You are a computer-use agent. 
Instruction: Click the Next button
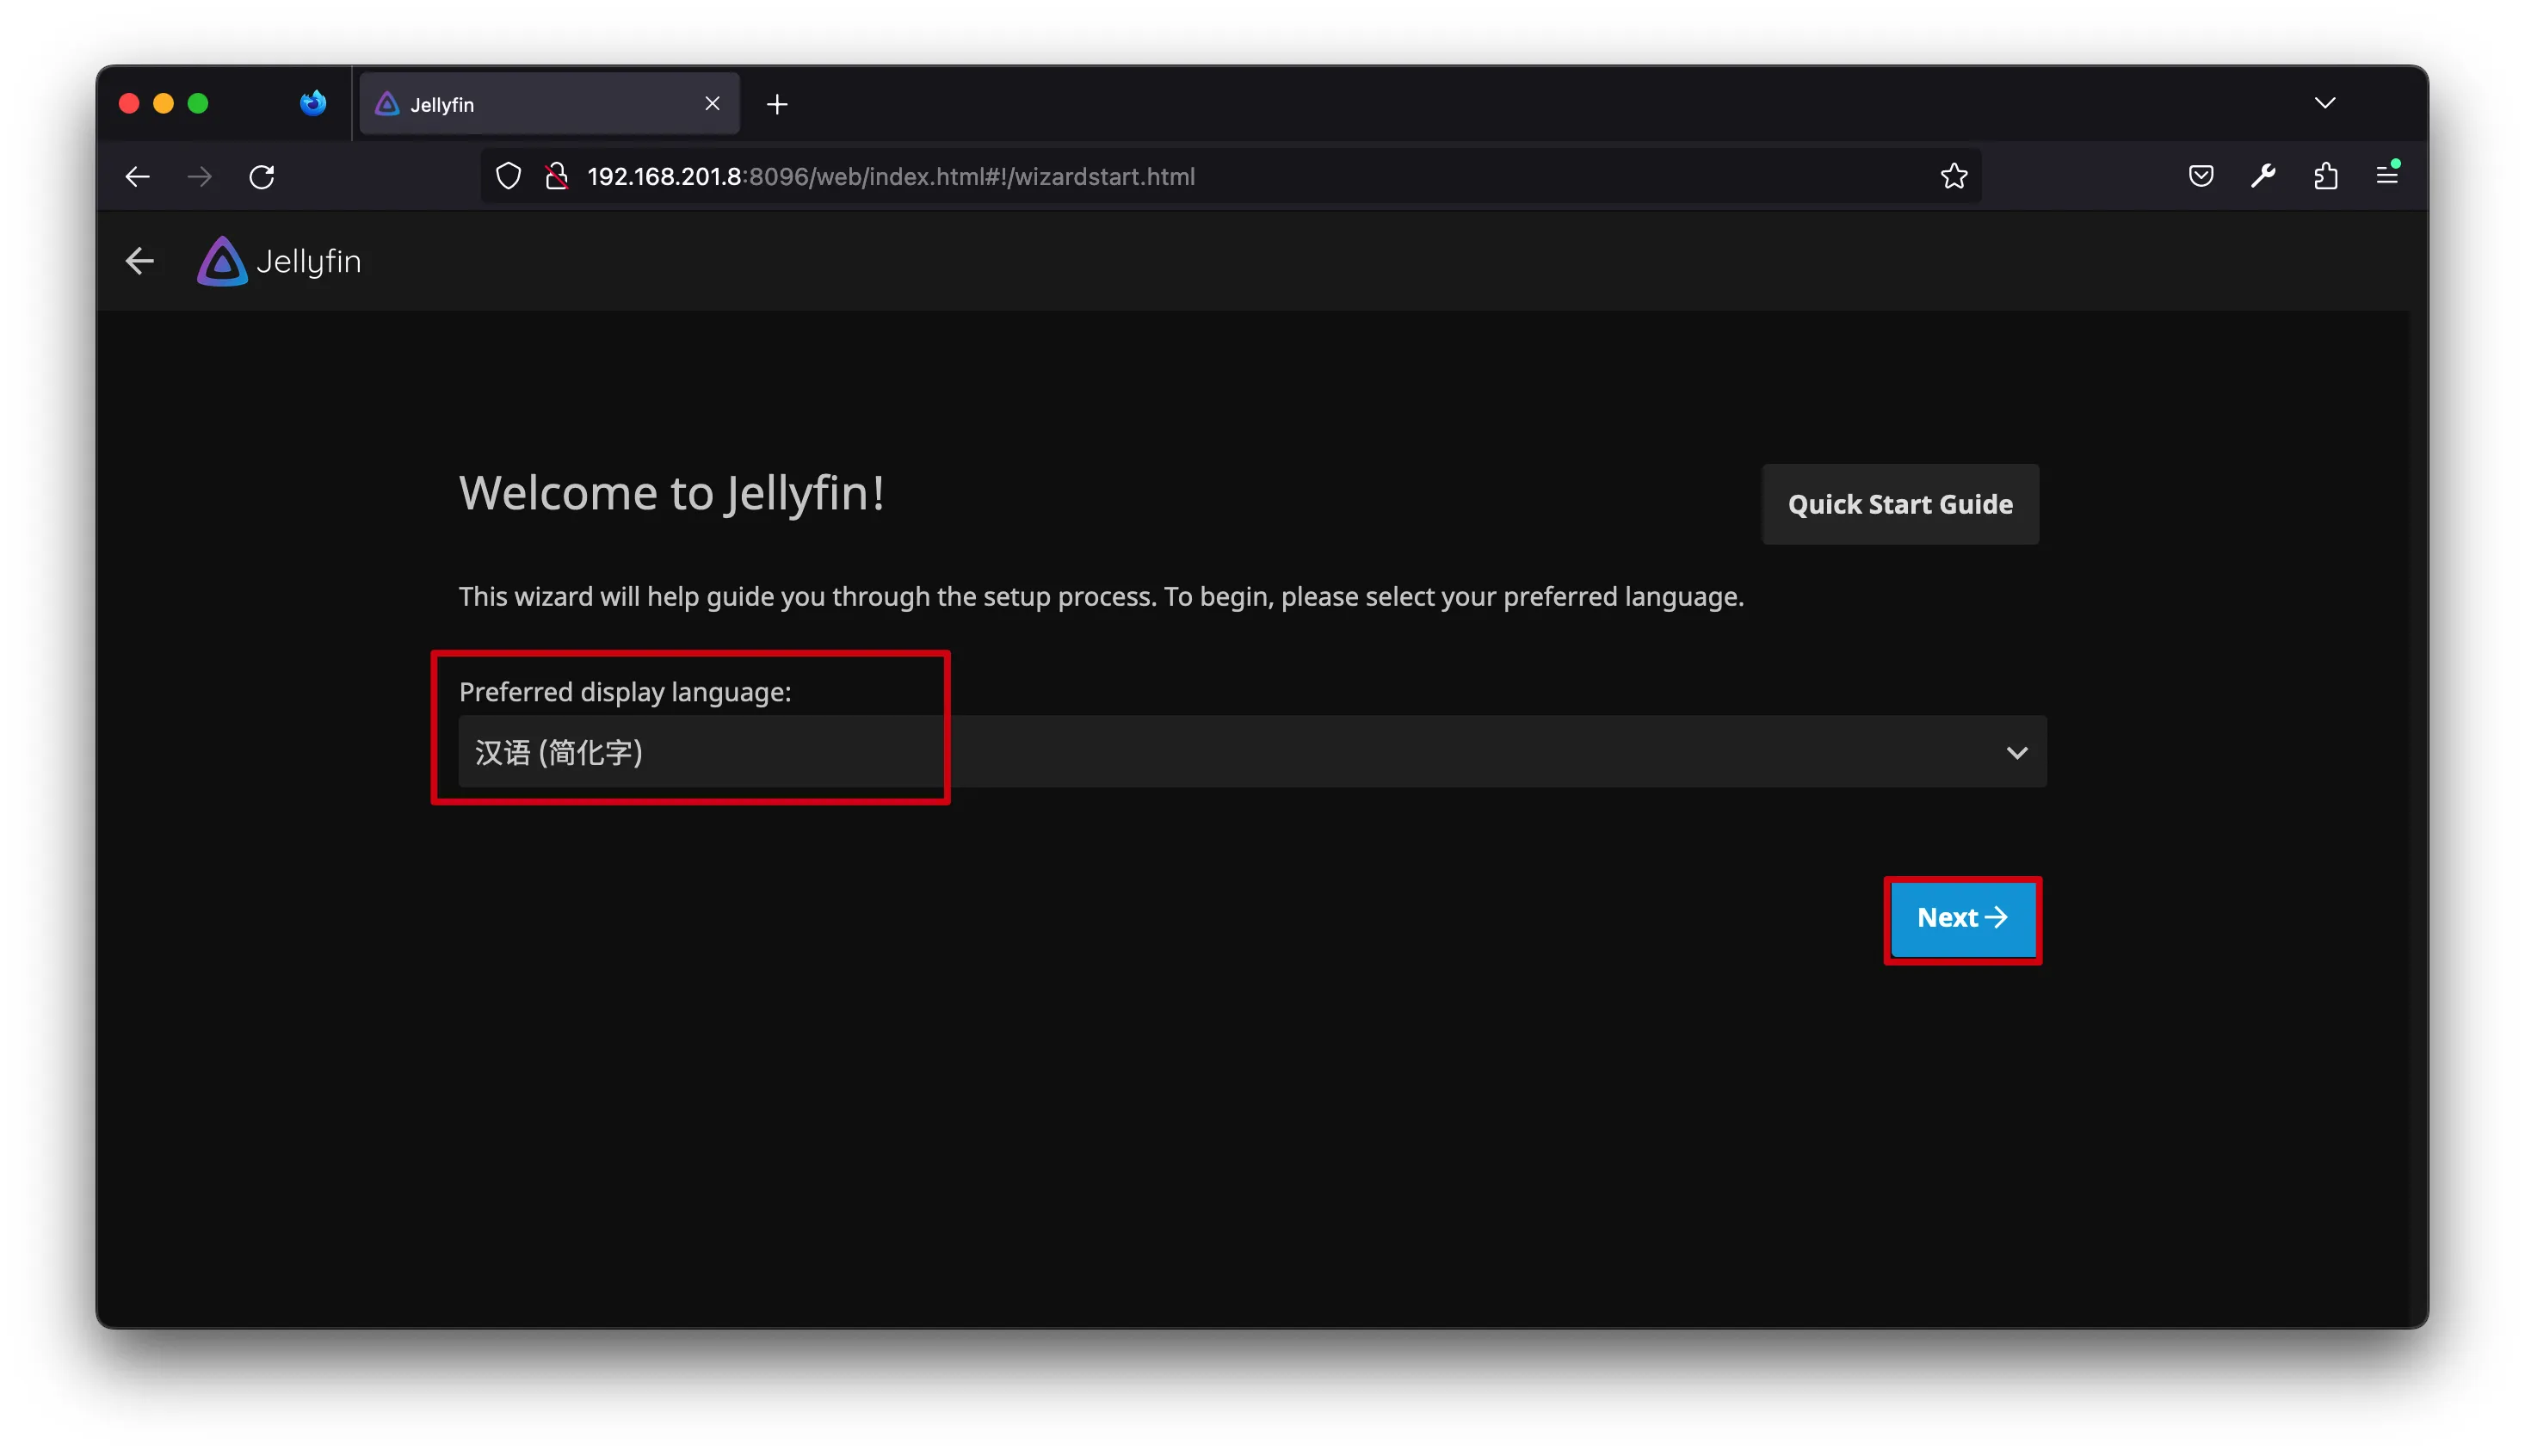coord(1962,918)
